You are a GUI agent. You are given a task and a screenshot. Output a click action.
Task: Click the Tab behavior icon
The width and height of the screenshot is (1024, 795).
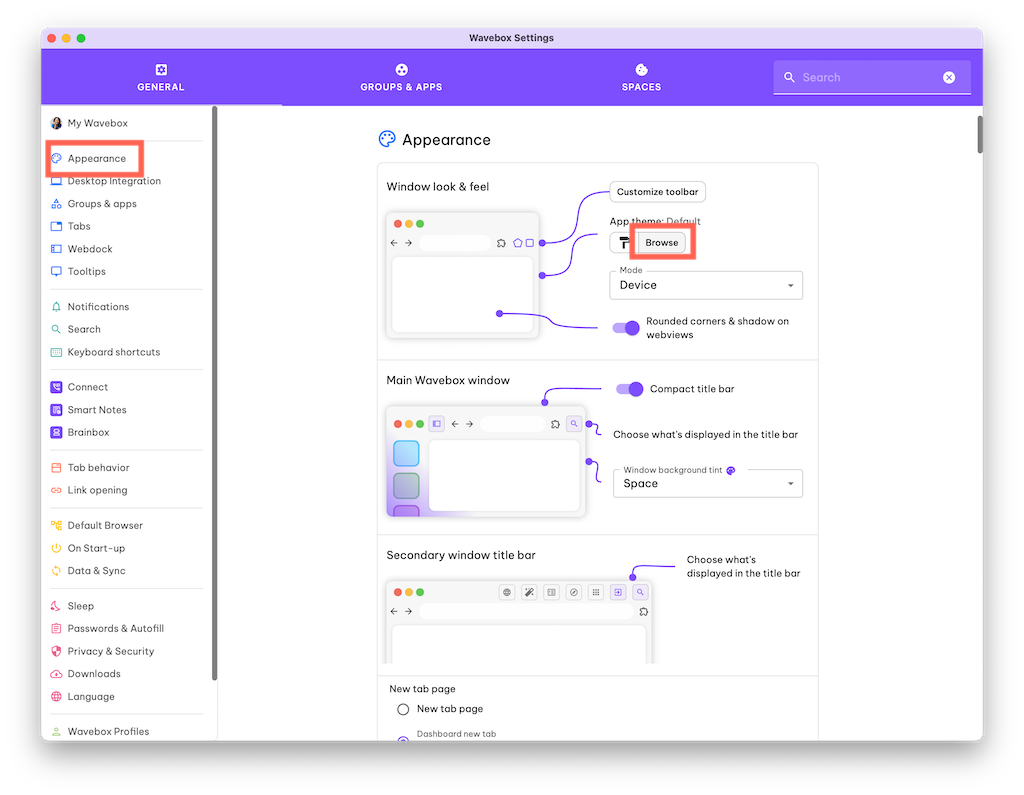pyautogui.click(x=56, y=468)
